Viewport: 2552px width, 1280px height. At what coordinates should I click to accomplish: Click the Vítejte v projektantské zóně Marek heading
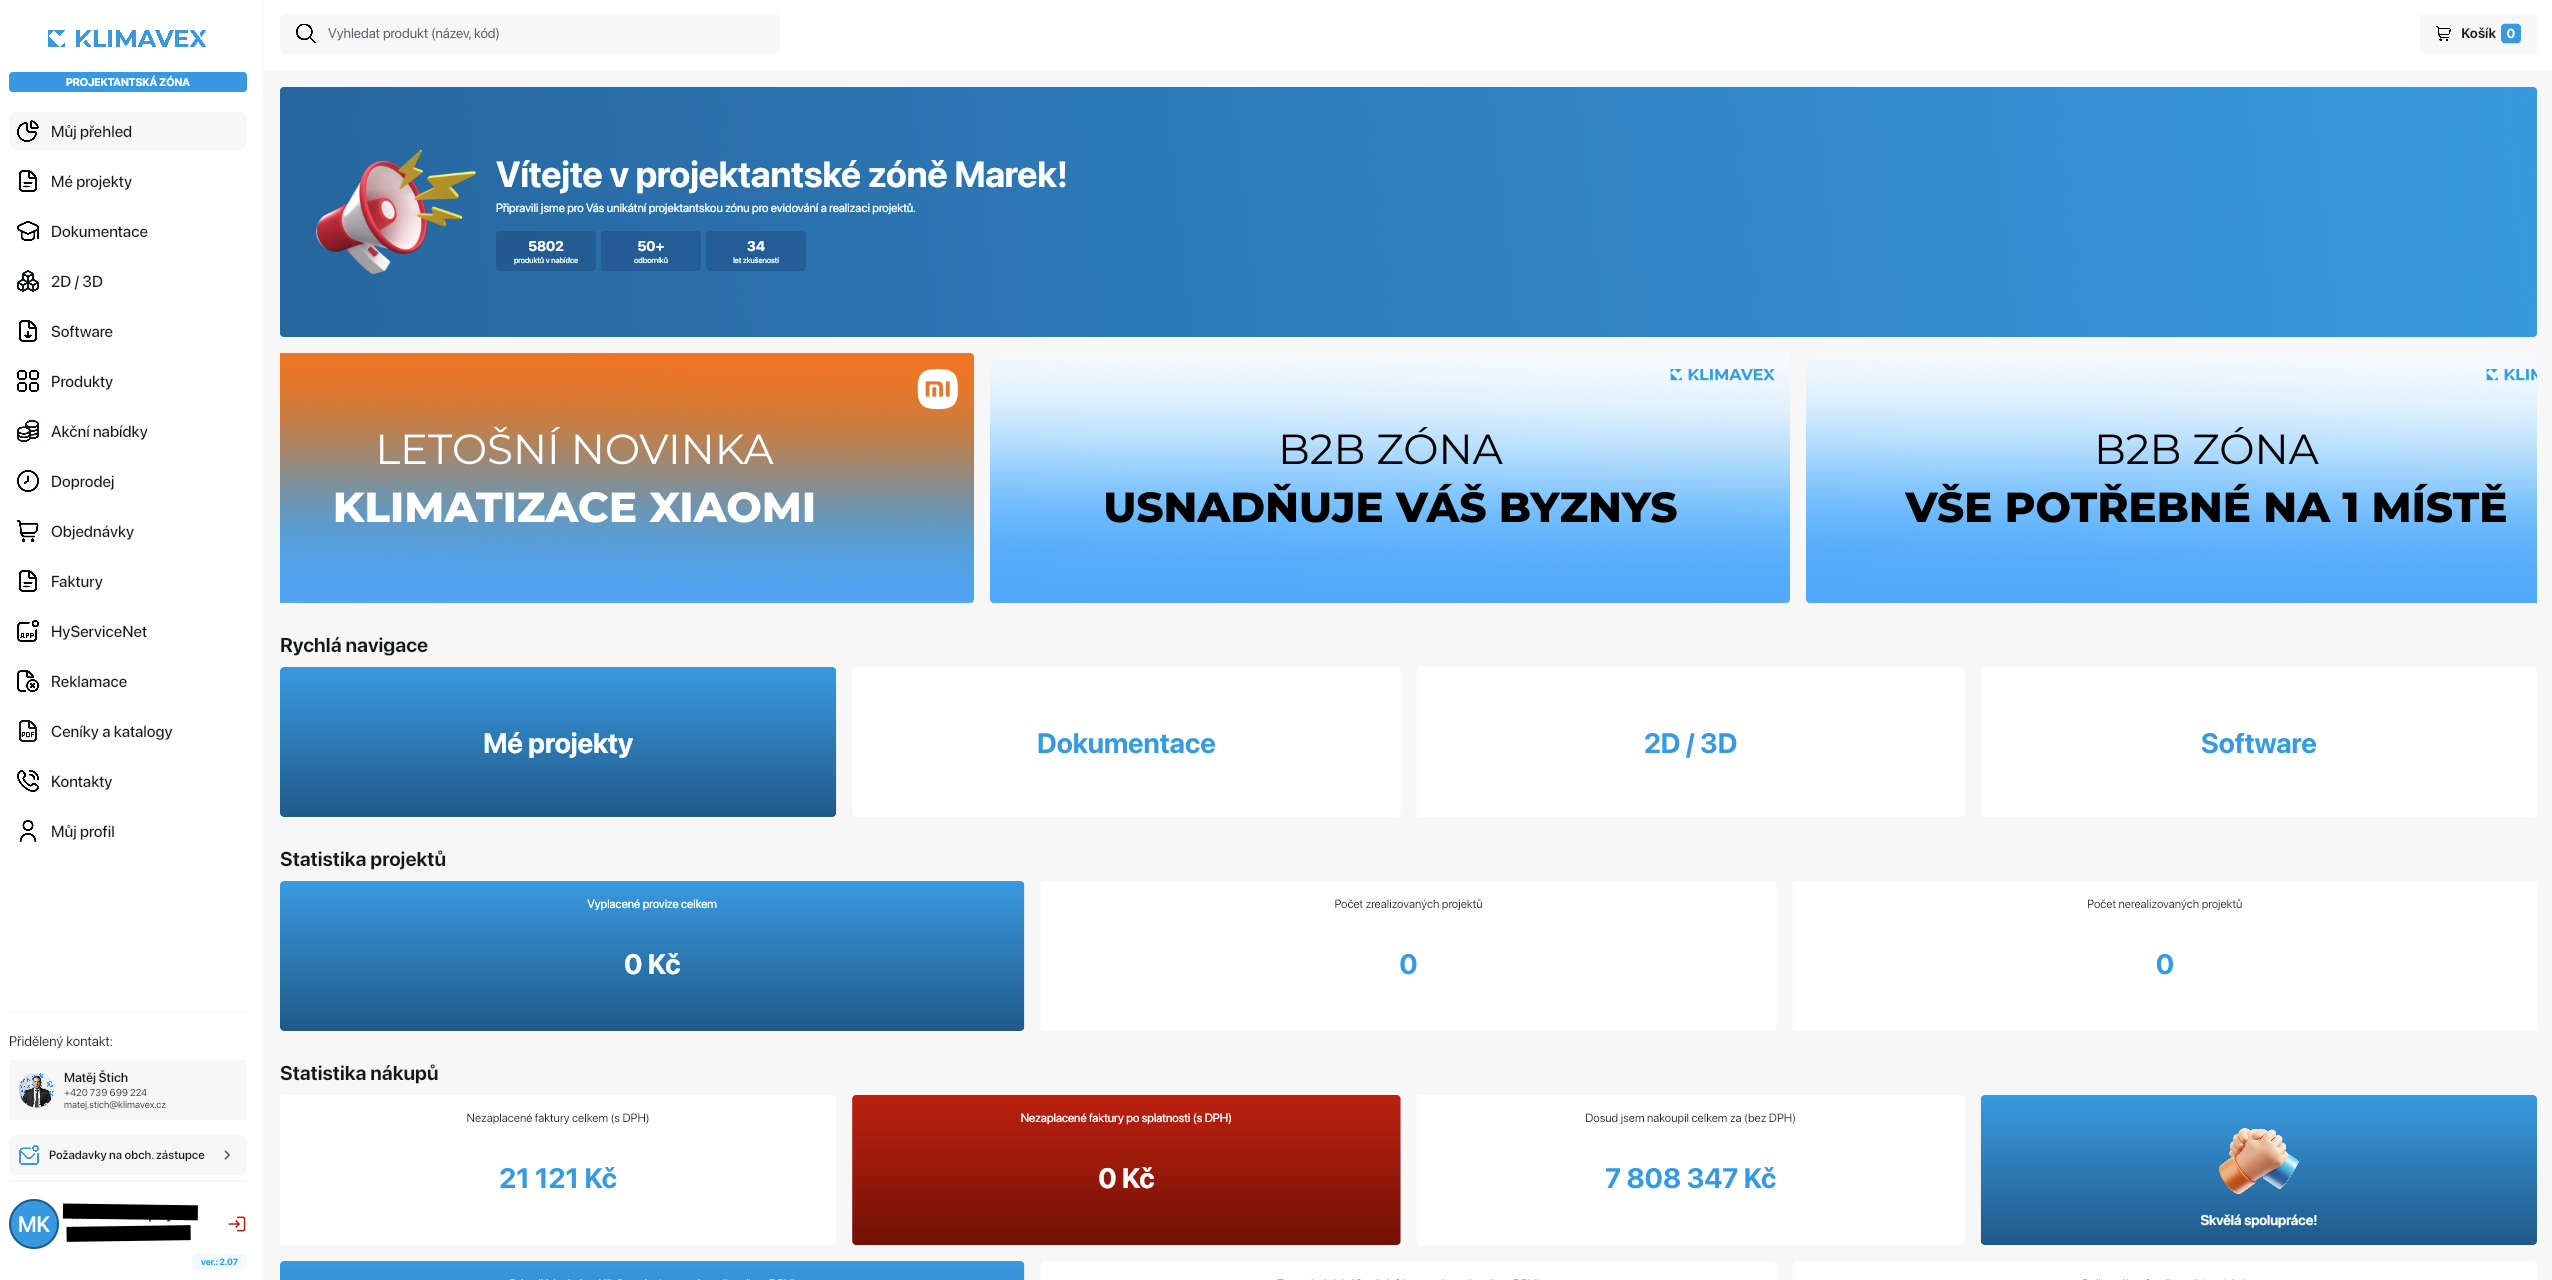781,175
